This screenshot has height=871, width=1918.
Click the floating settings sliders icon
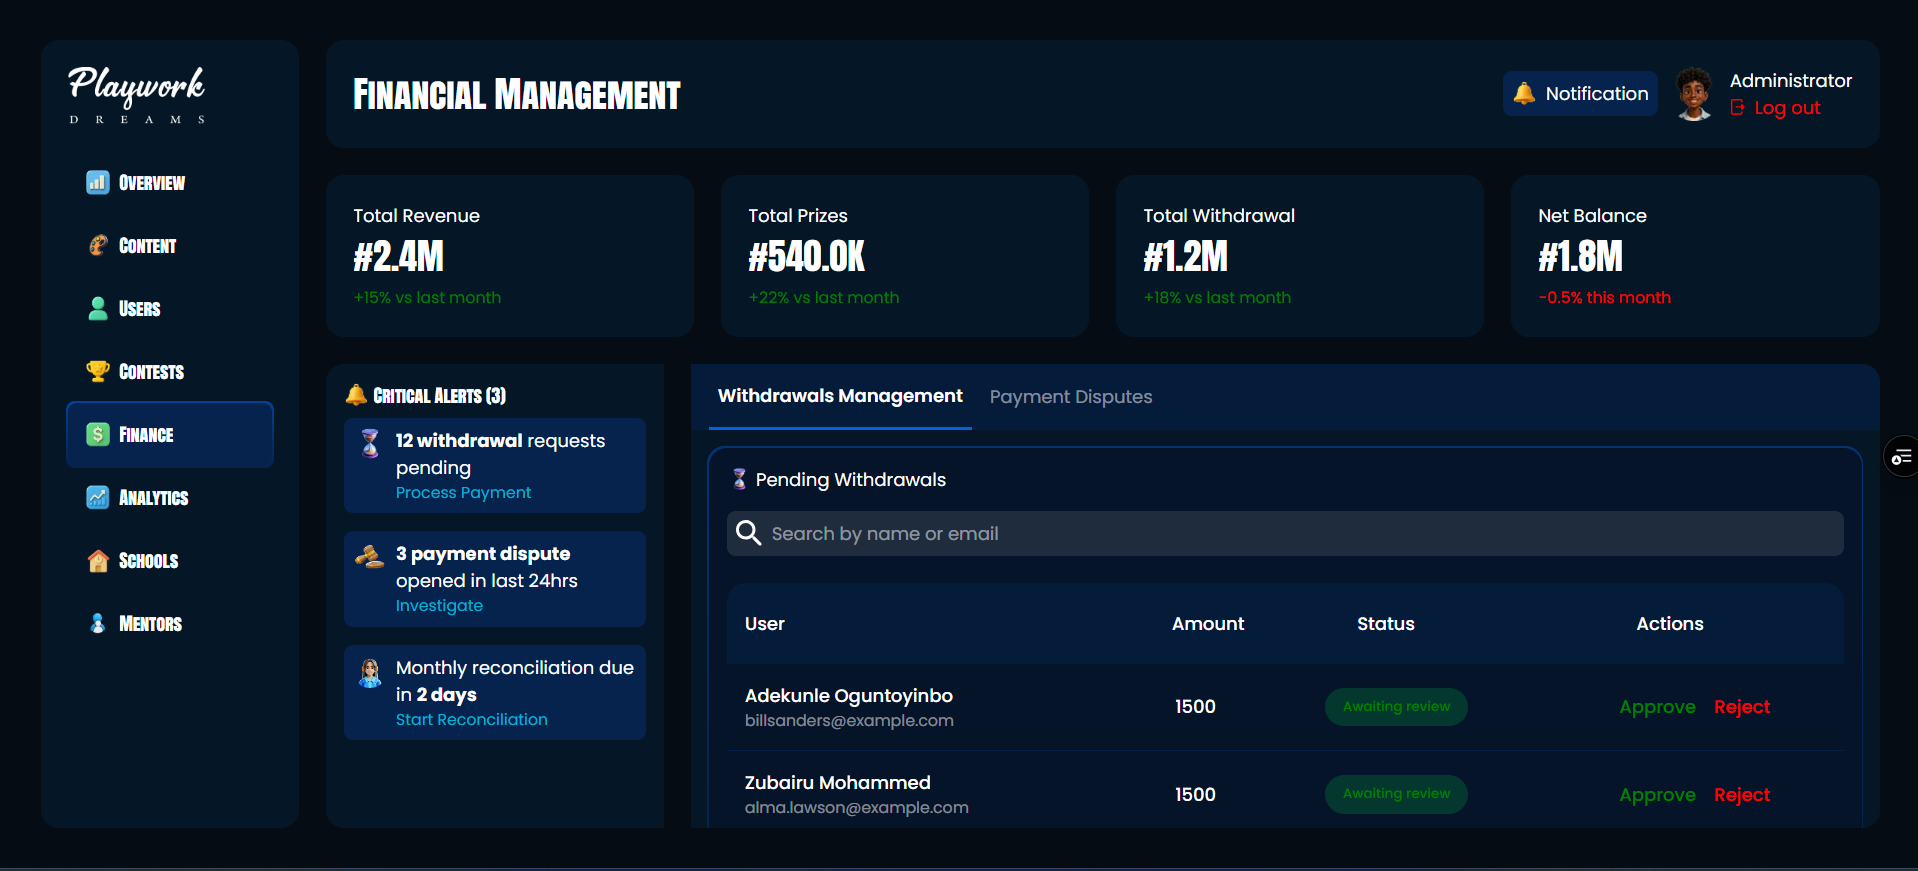point(1900,457)
